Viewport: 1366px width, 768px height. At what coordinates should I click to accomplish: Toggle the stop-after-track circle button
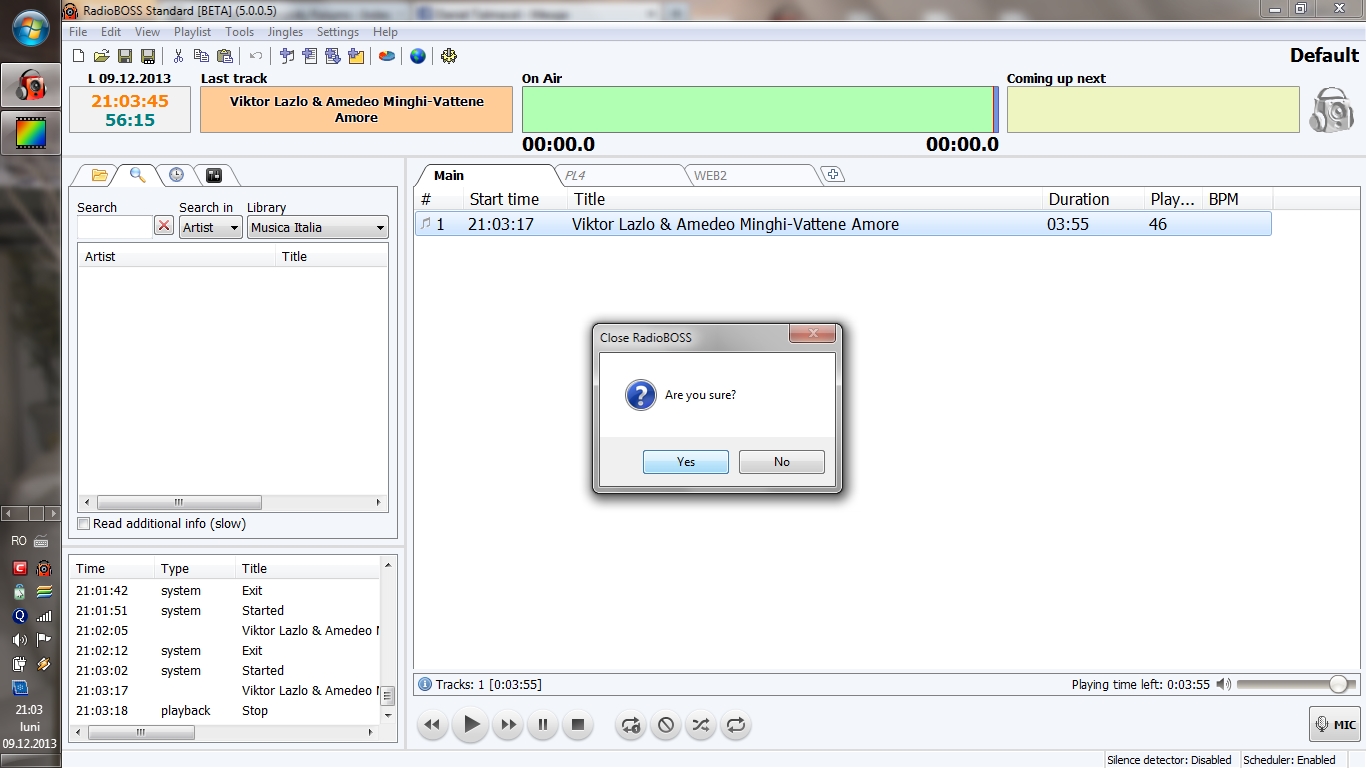click(x=666, y=725)
